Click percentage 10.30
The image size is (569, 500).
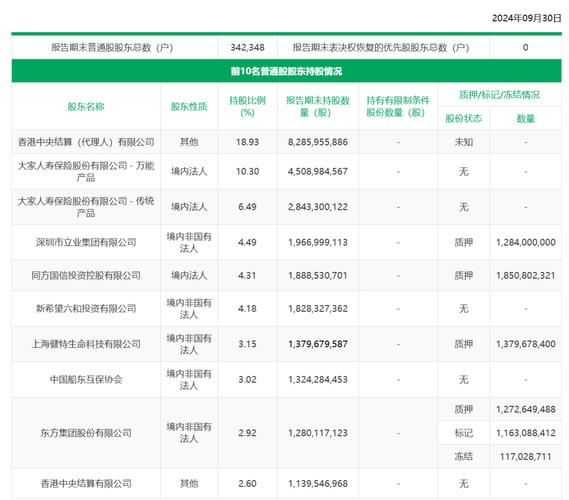pyautogui.click(x=247, y=171)
